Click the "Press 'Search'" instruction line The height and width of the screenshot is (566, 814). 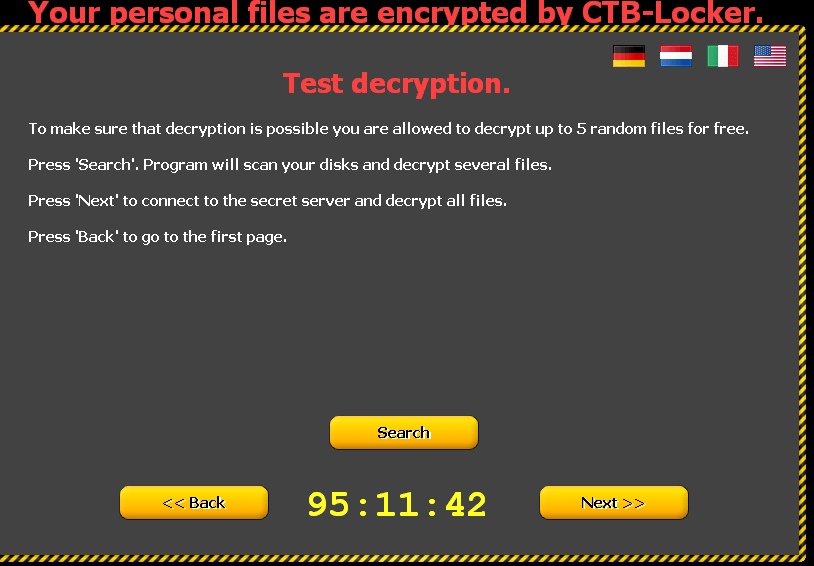(x=290, y=165)
